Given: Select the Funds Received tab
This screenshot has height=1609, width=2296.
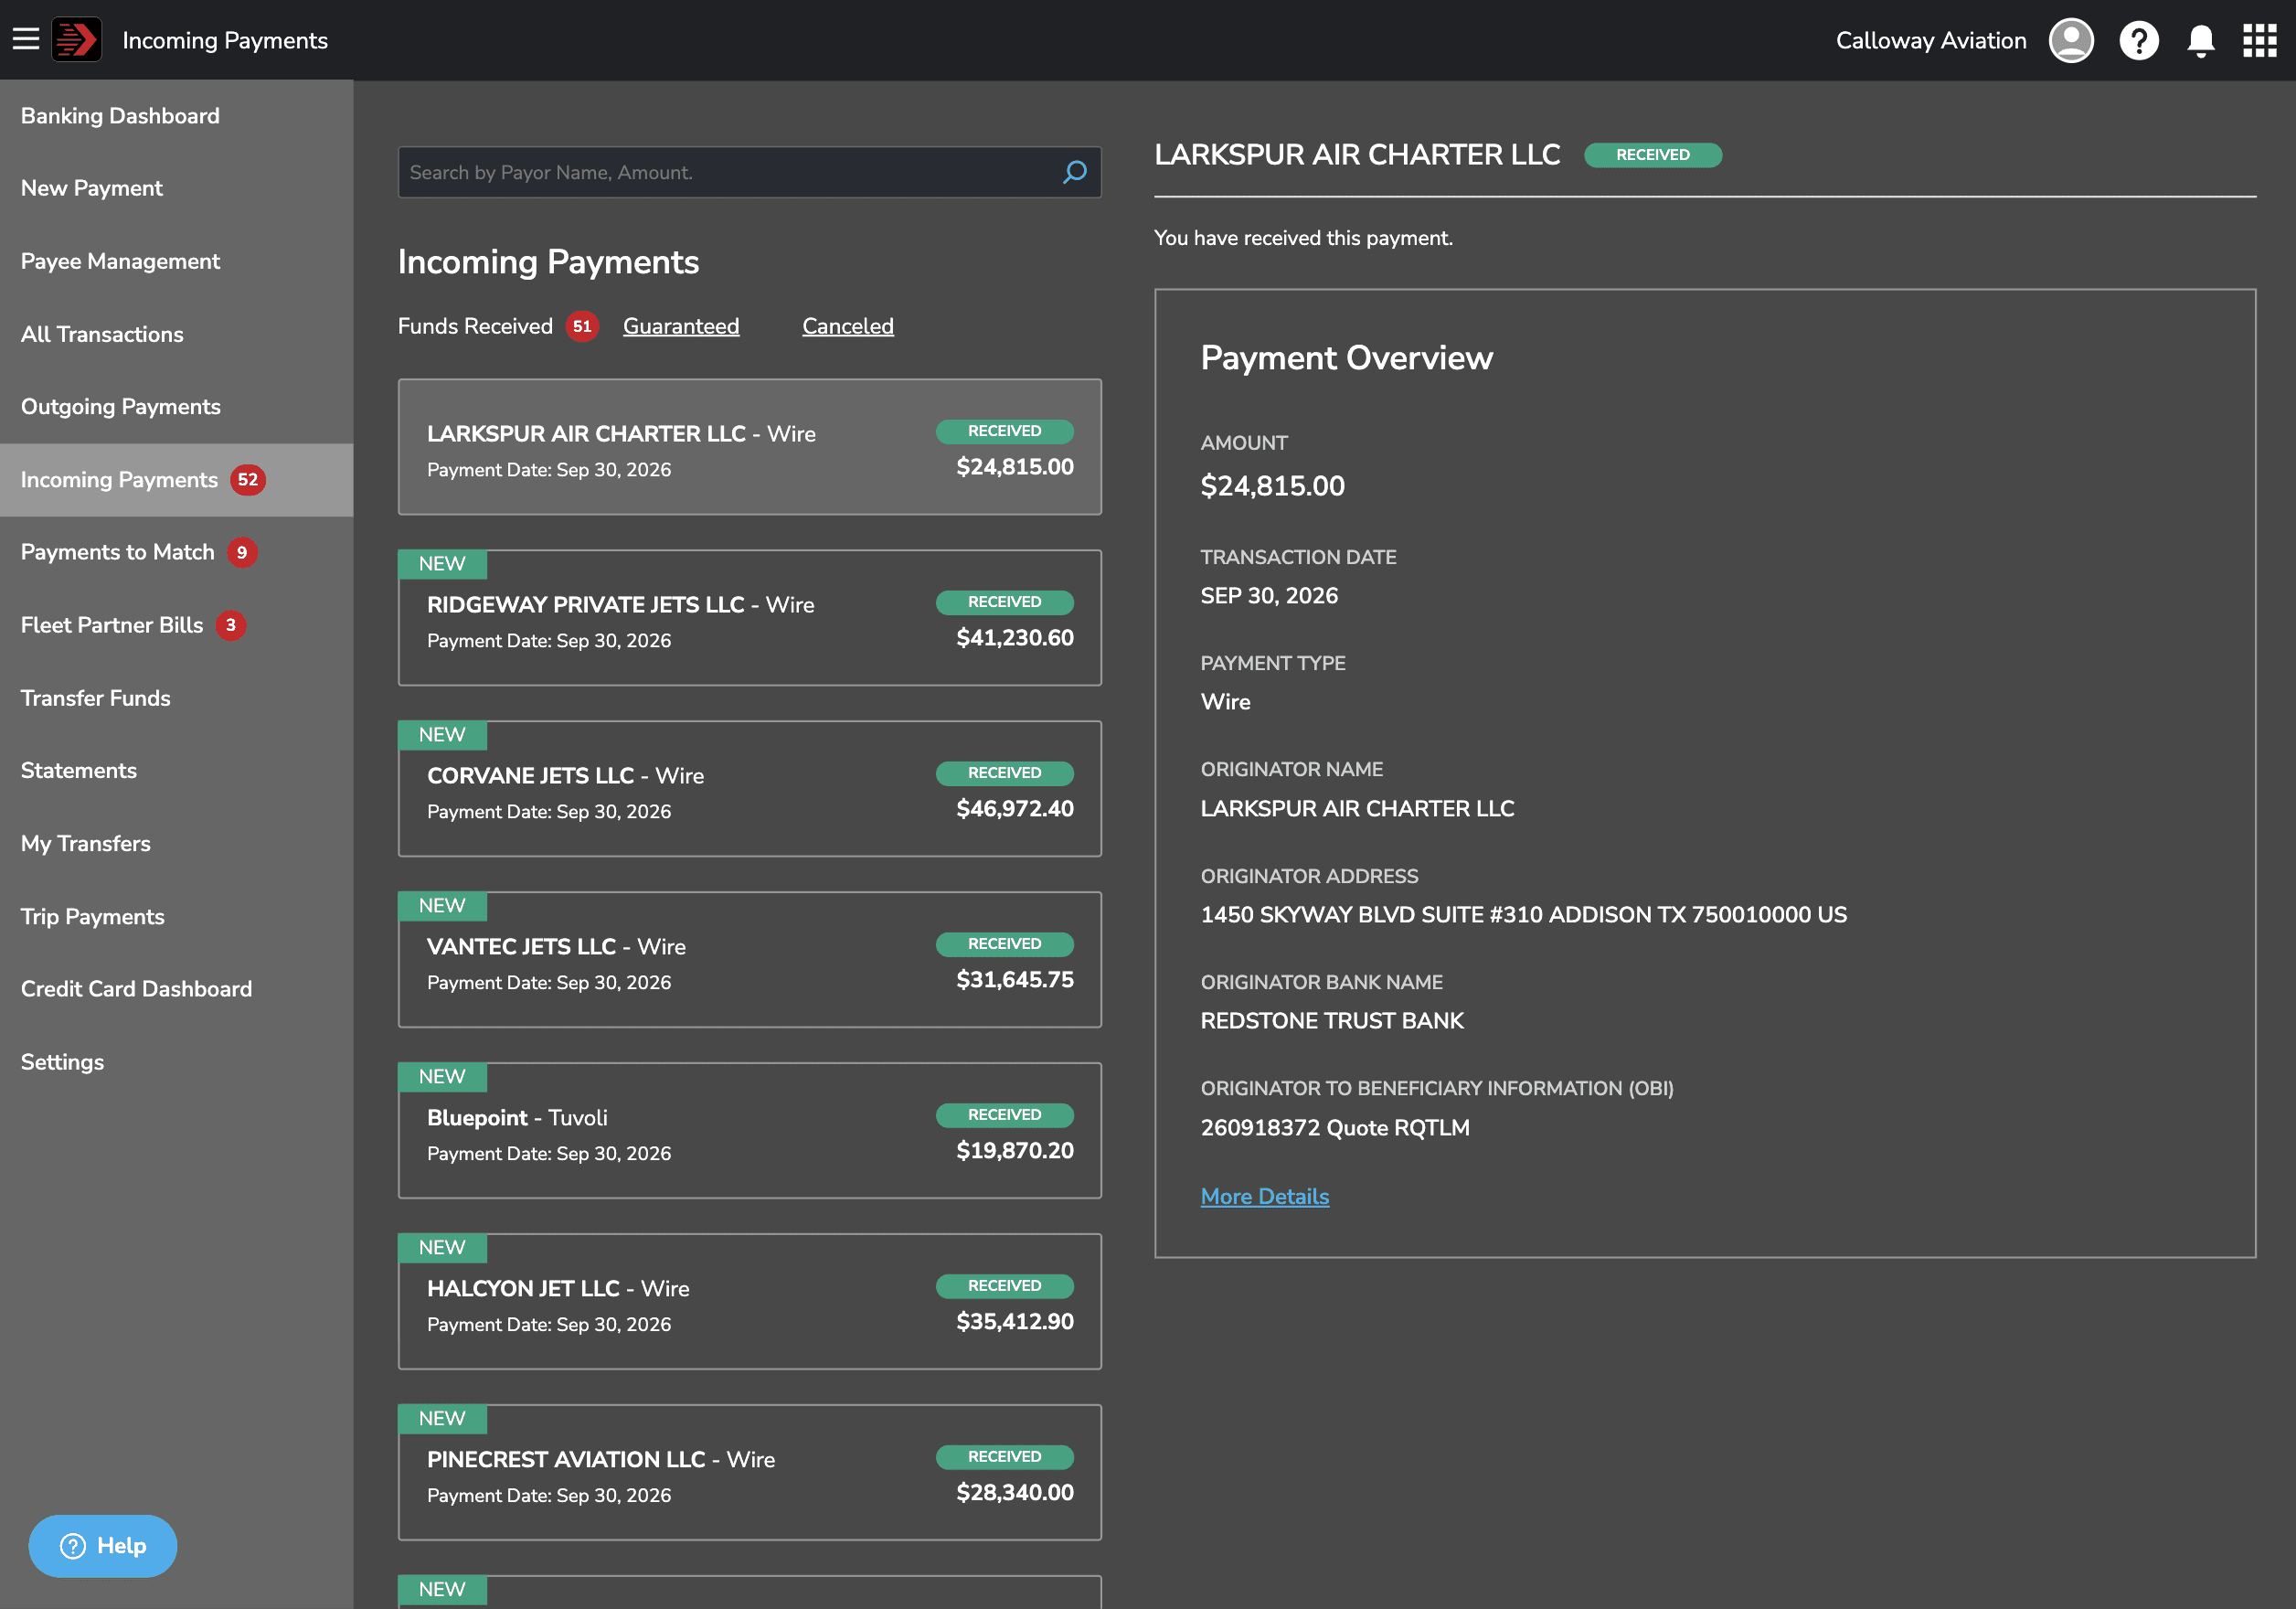Looking at the screenshot, I should (x=475, y=326).
